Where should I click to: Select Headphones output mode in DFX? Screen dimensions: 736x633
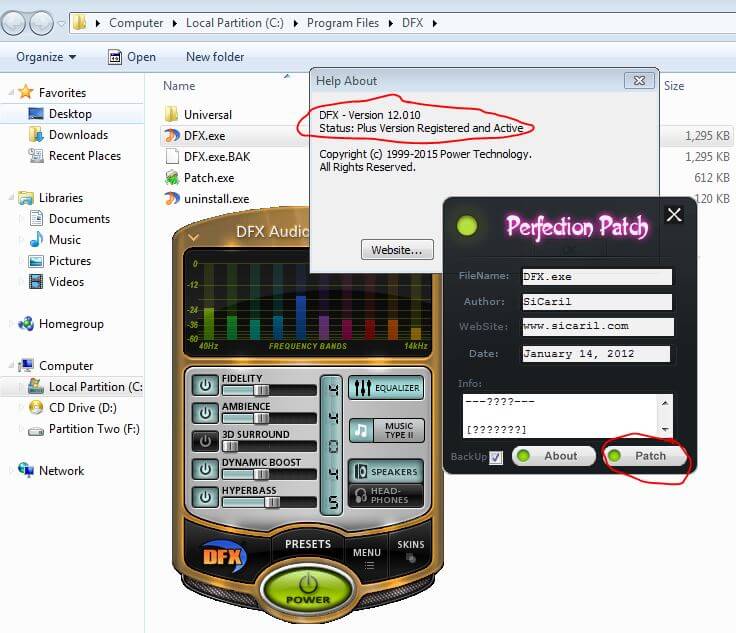pyautogui.click(x=386, y=496)
